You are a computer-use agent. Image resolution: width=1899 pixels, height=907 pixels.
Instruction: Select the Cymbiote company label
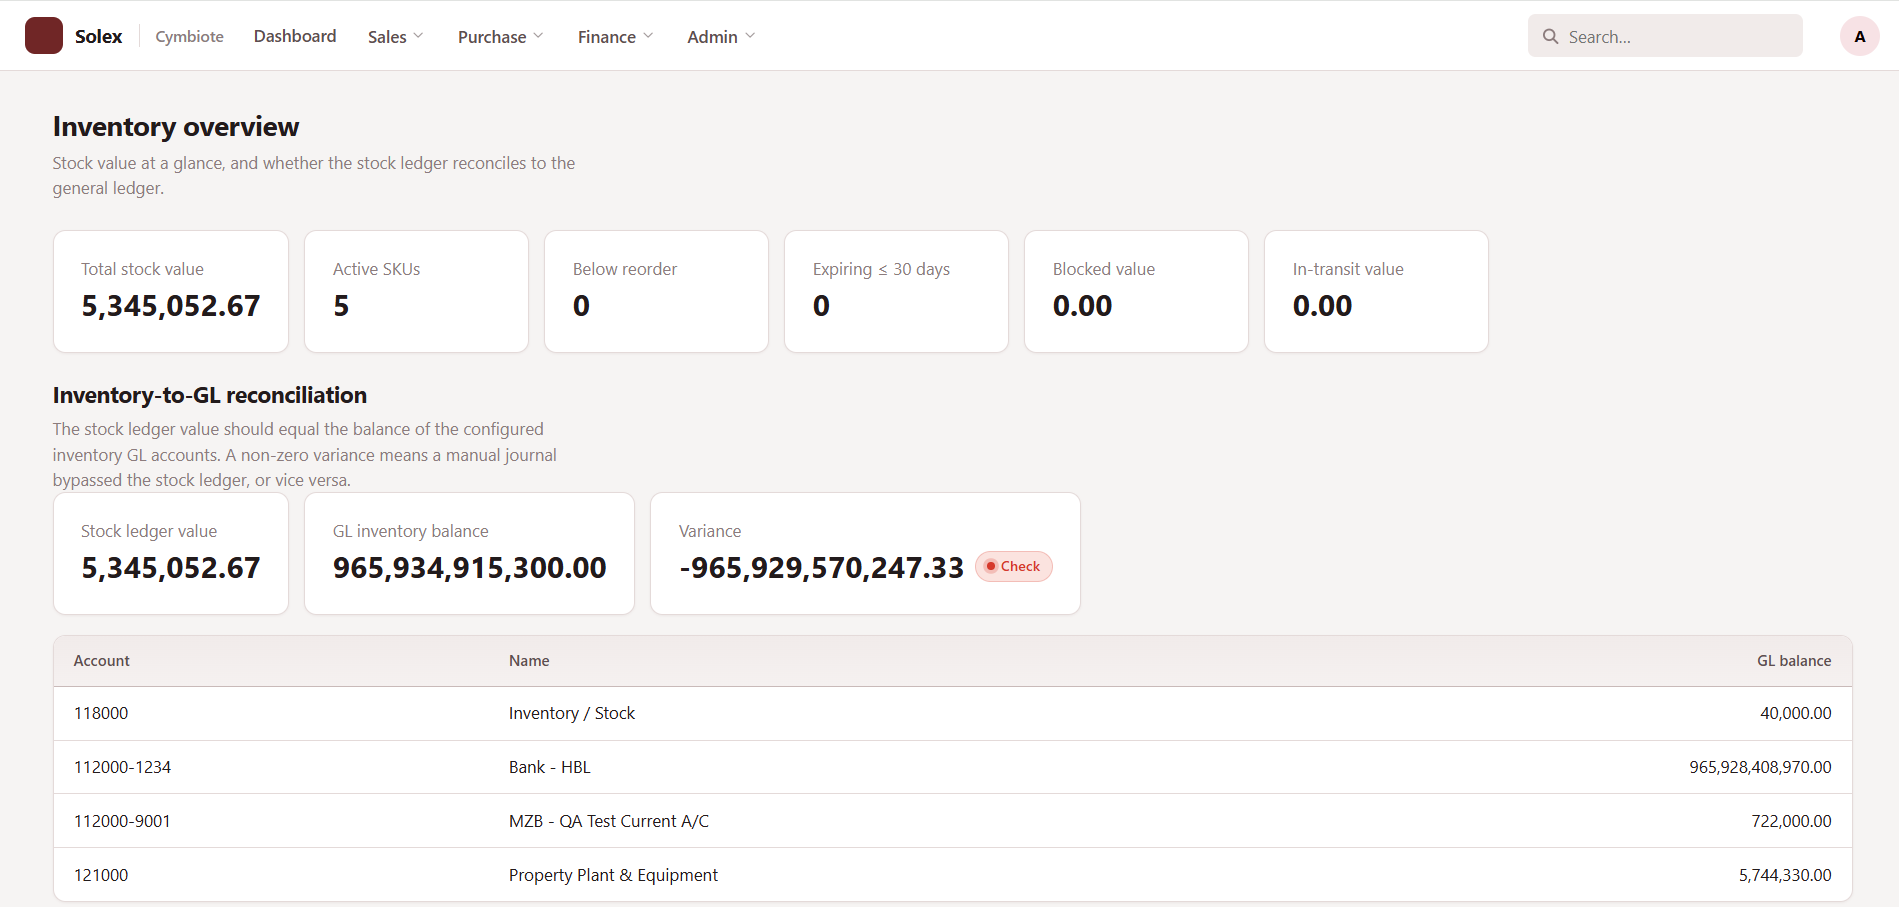[x=189, y=36]
